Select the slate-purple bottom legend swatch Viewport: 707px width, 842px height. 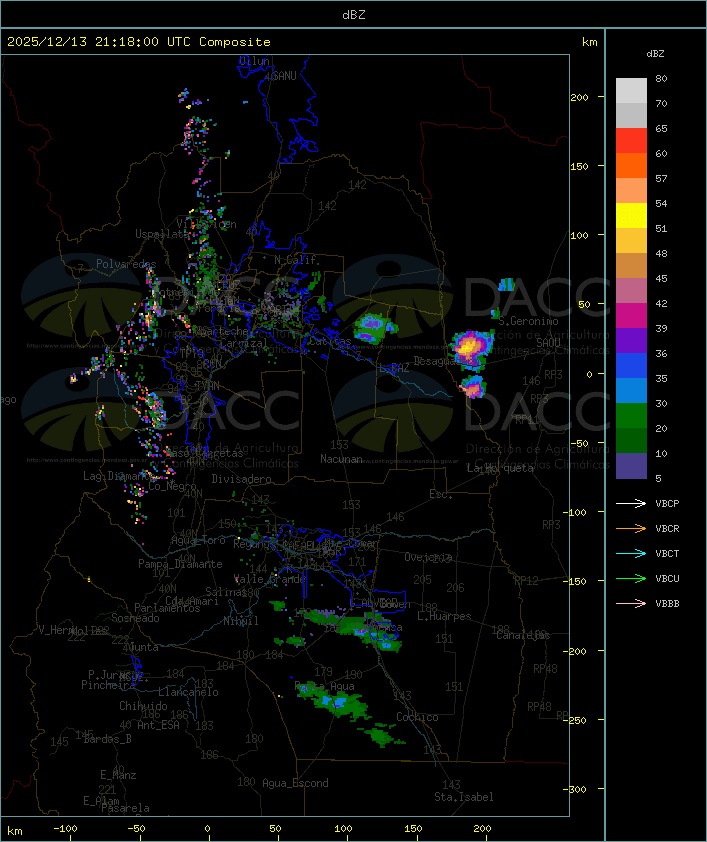631,466
